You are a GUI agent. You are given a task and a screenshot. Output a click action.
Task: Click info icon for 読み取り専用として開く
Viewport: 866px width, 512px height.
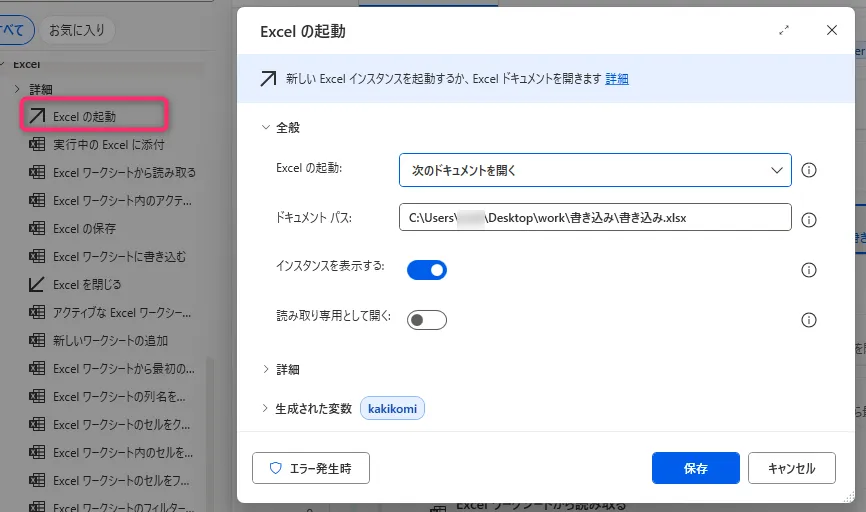810,320
